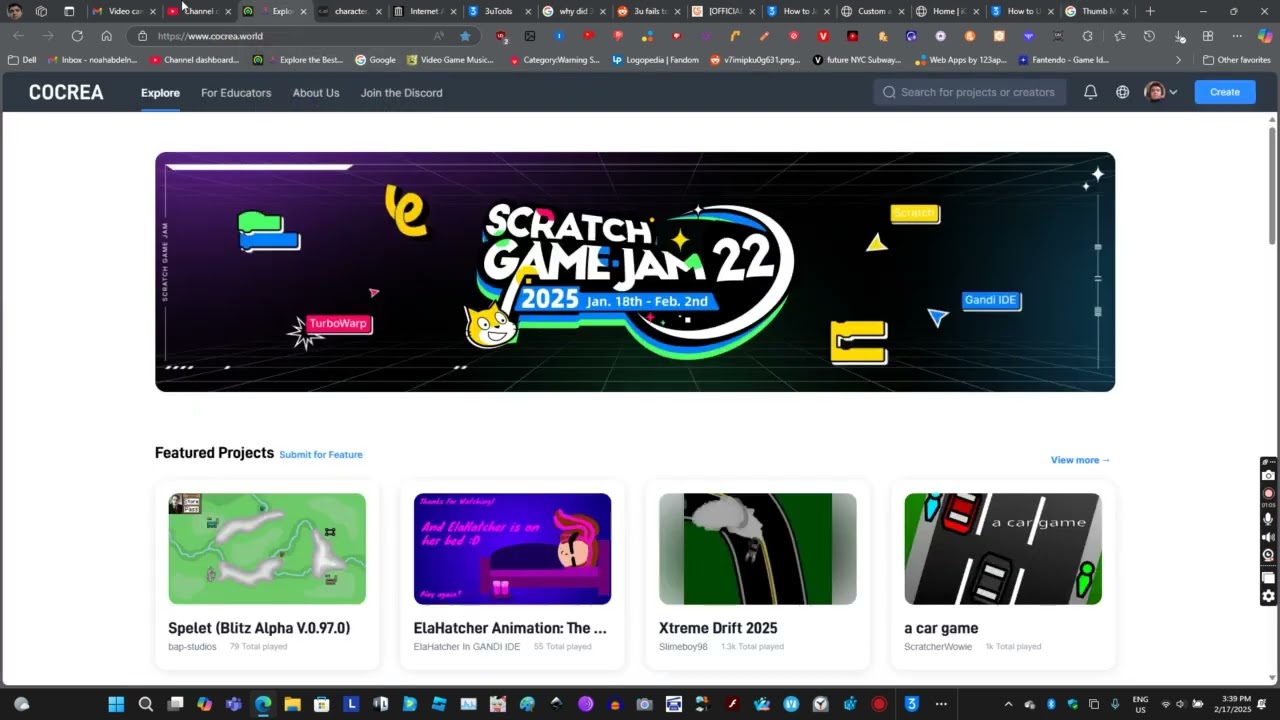
Task: Click the page vertical scrollbar
Action: [x=1272, y=185]
